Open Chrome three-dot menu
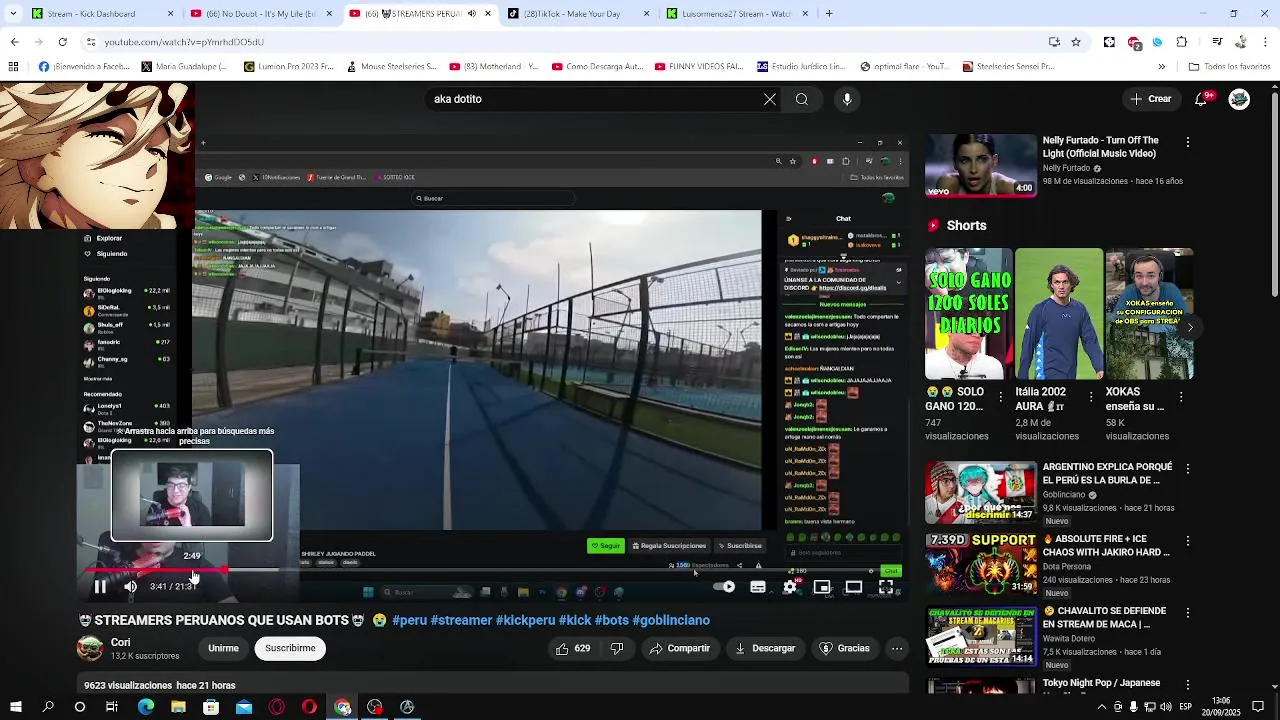The image size is (1280, 720). 1266,42
